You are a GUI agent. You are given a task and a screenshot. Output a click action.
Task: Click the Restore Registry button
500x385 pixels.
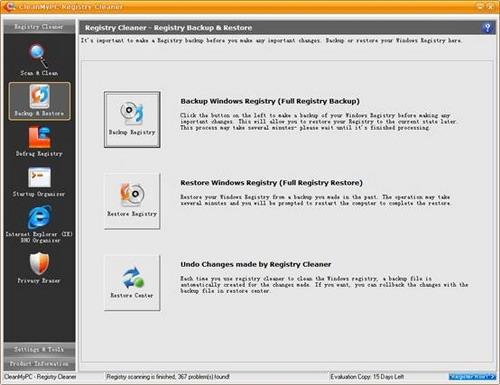[x=132, y=201]
